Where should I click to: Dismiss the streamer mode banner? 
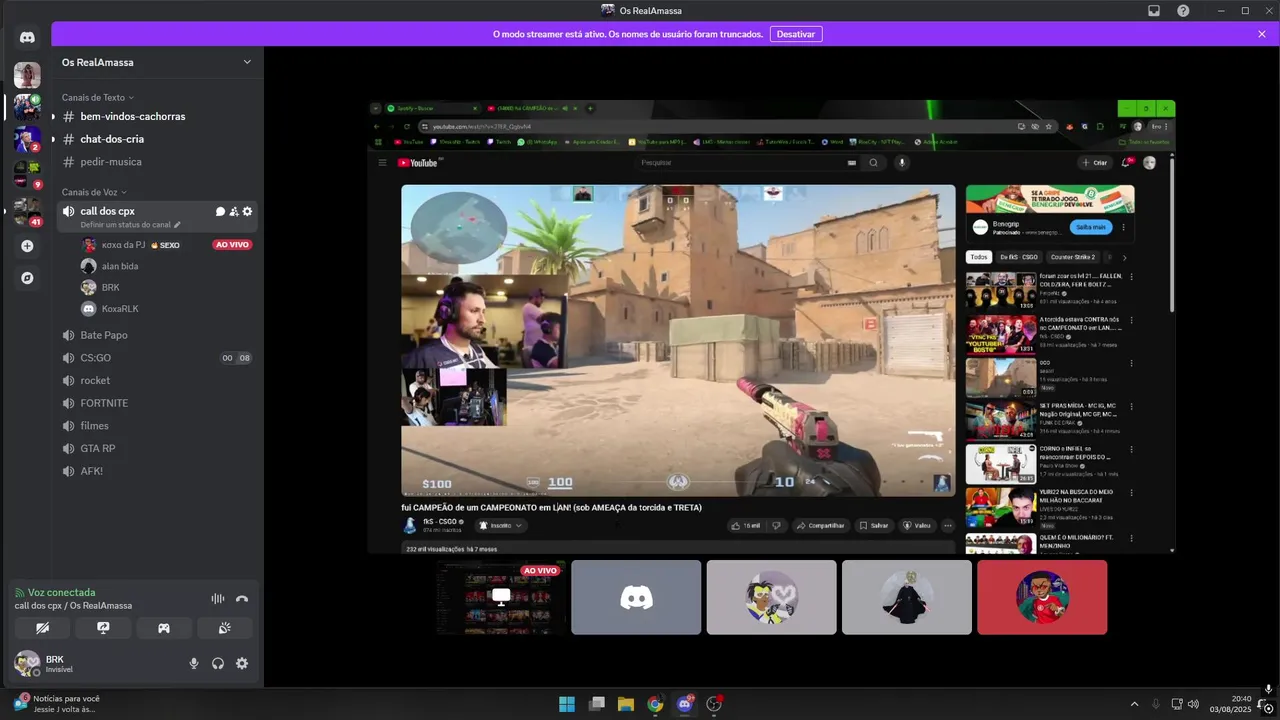pos(1262,34)
